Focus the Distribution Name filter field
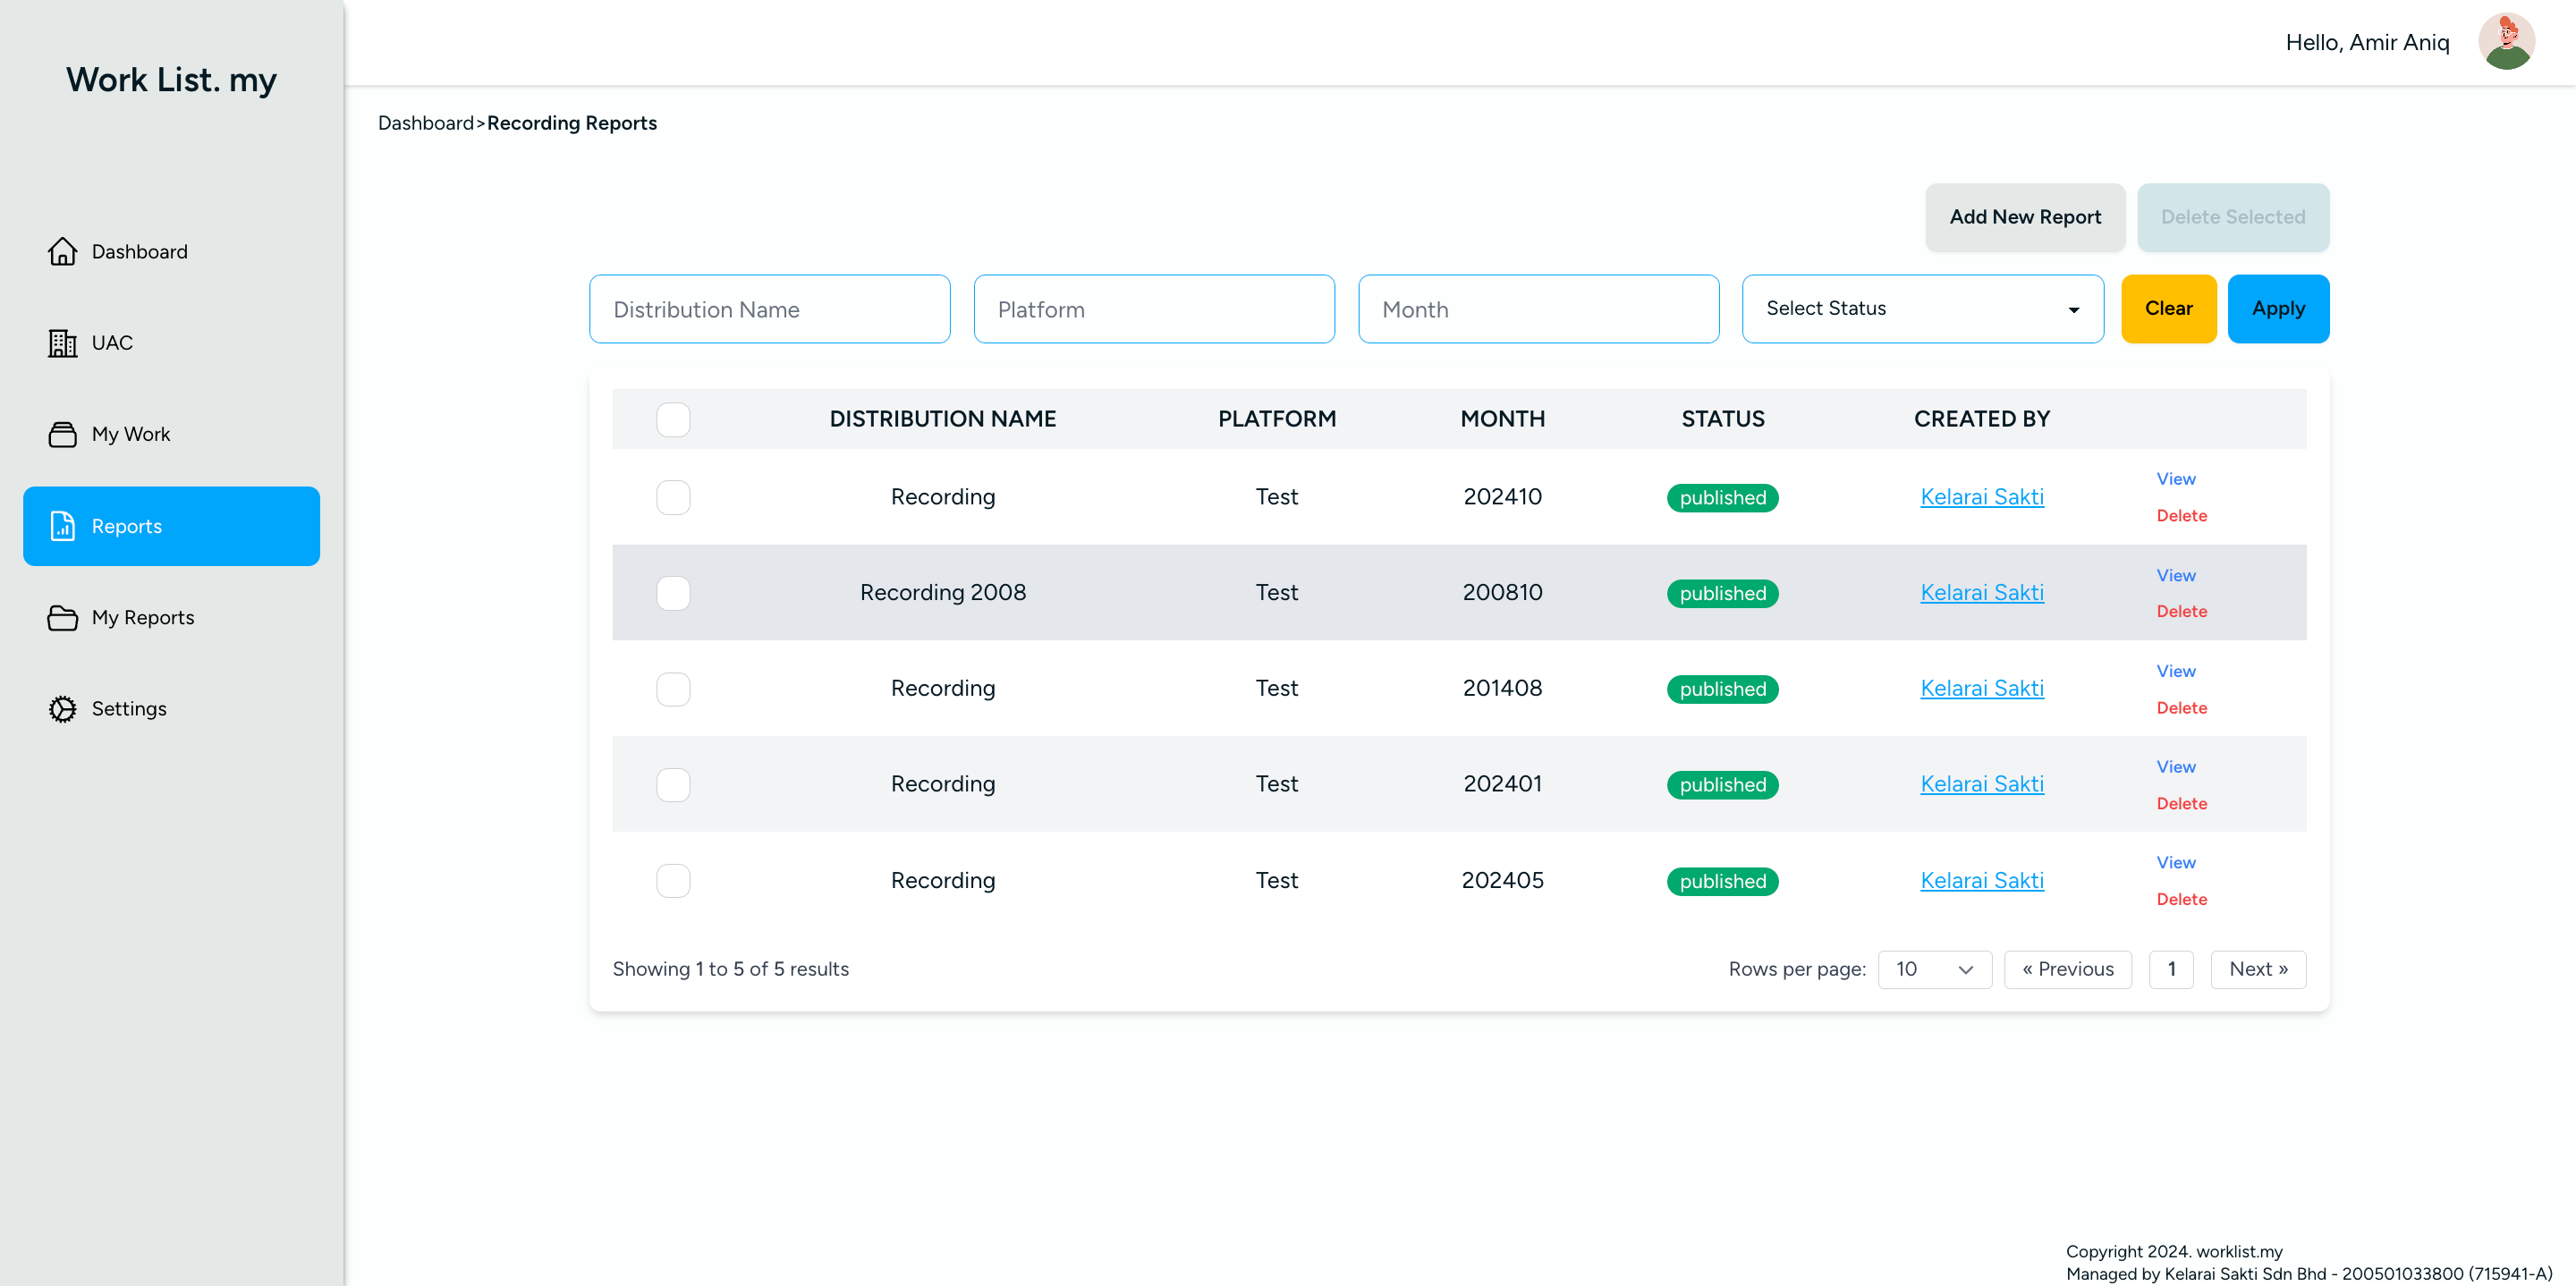Image resolution: width=2576 pixels, height=1286 pixels. 769,309
